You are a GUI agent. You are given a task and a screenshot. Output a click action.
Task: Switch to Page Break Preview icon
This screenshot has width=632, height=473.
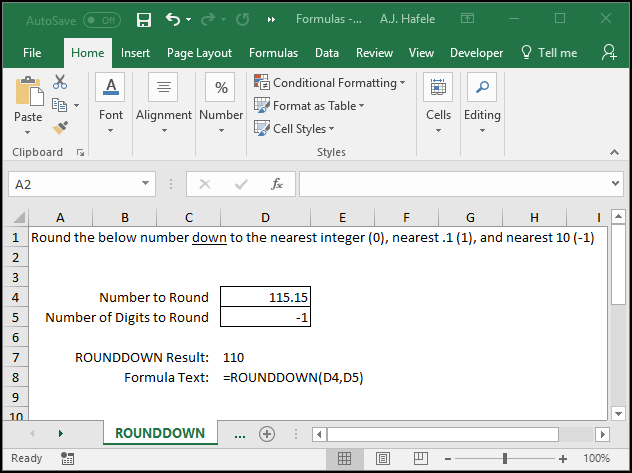(x=420, y=458)
